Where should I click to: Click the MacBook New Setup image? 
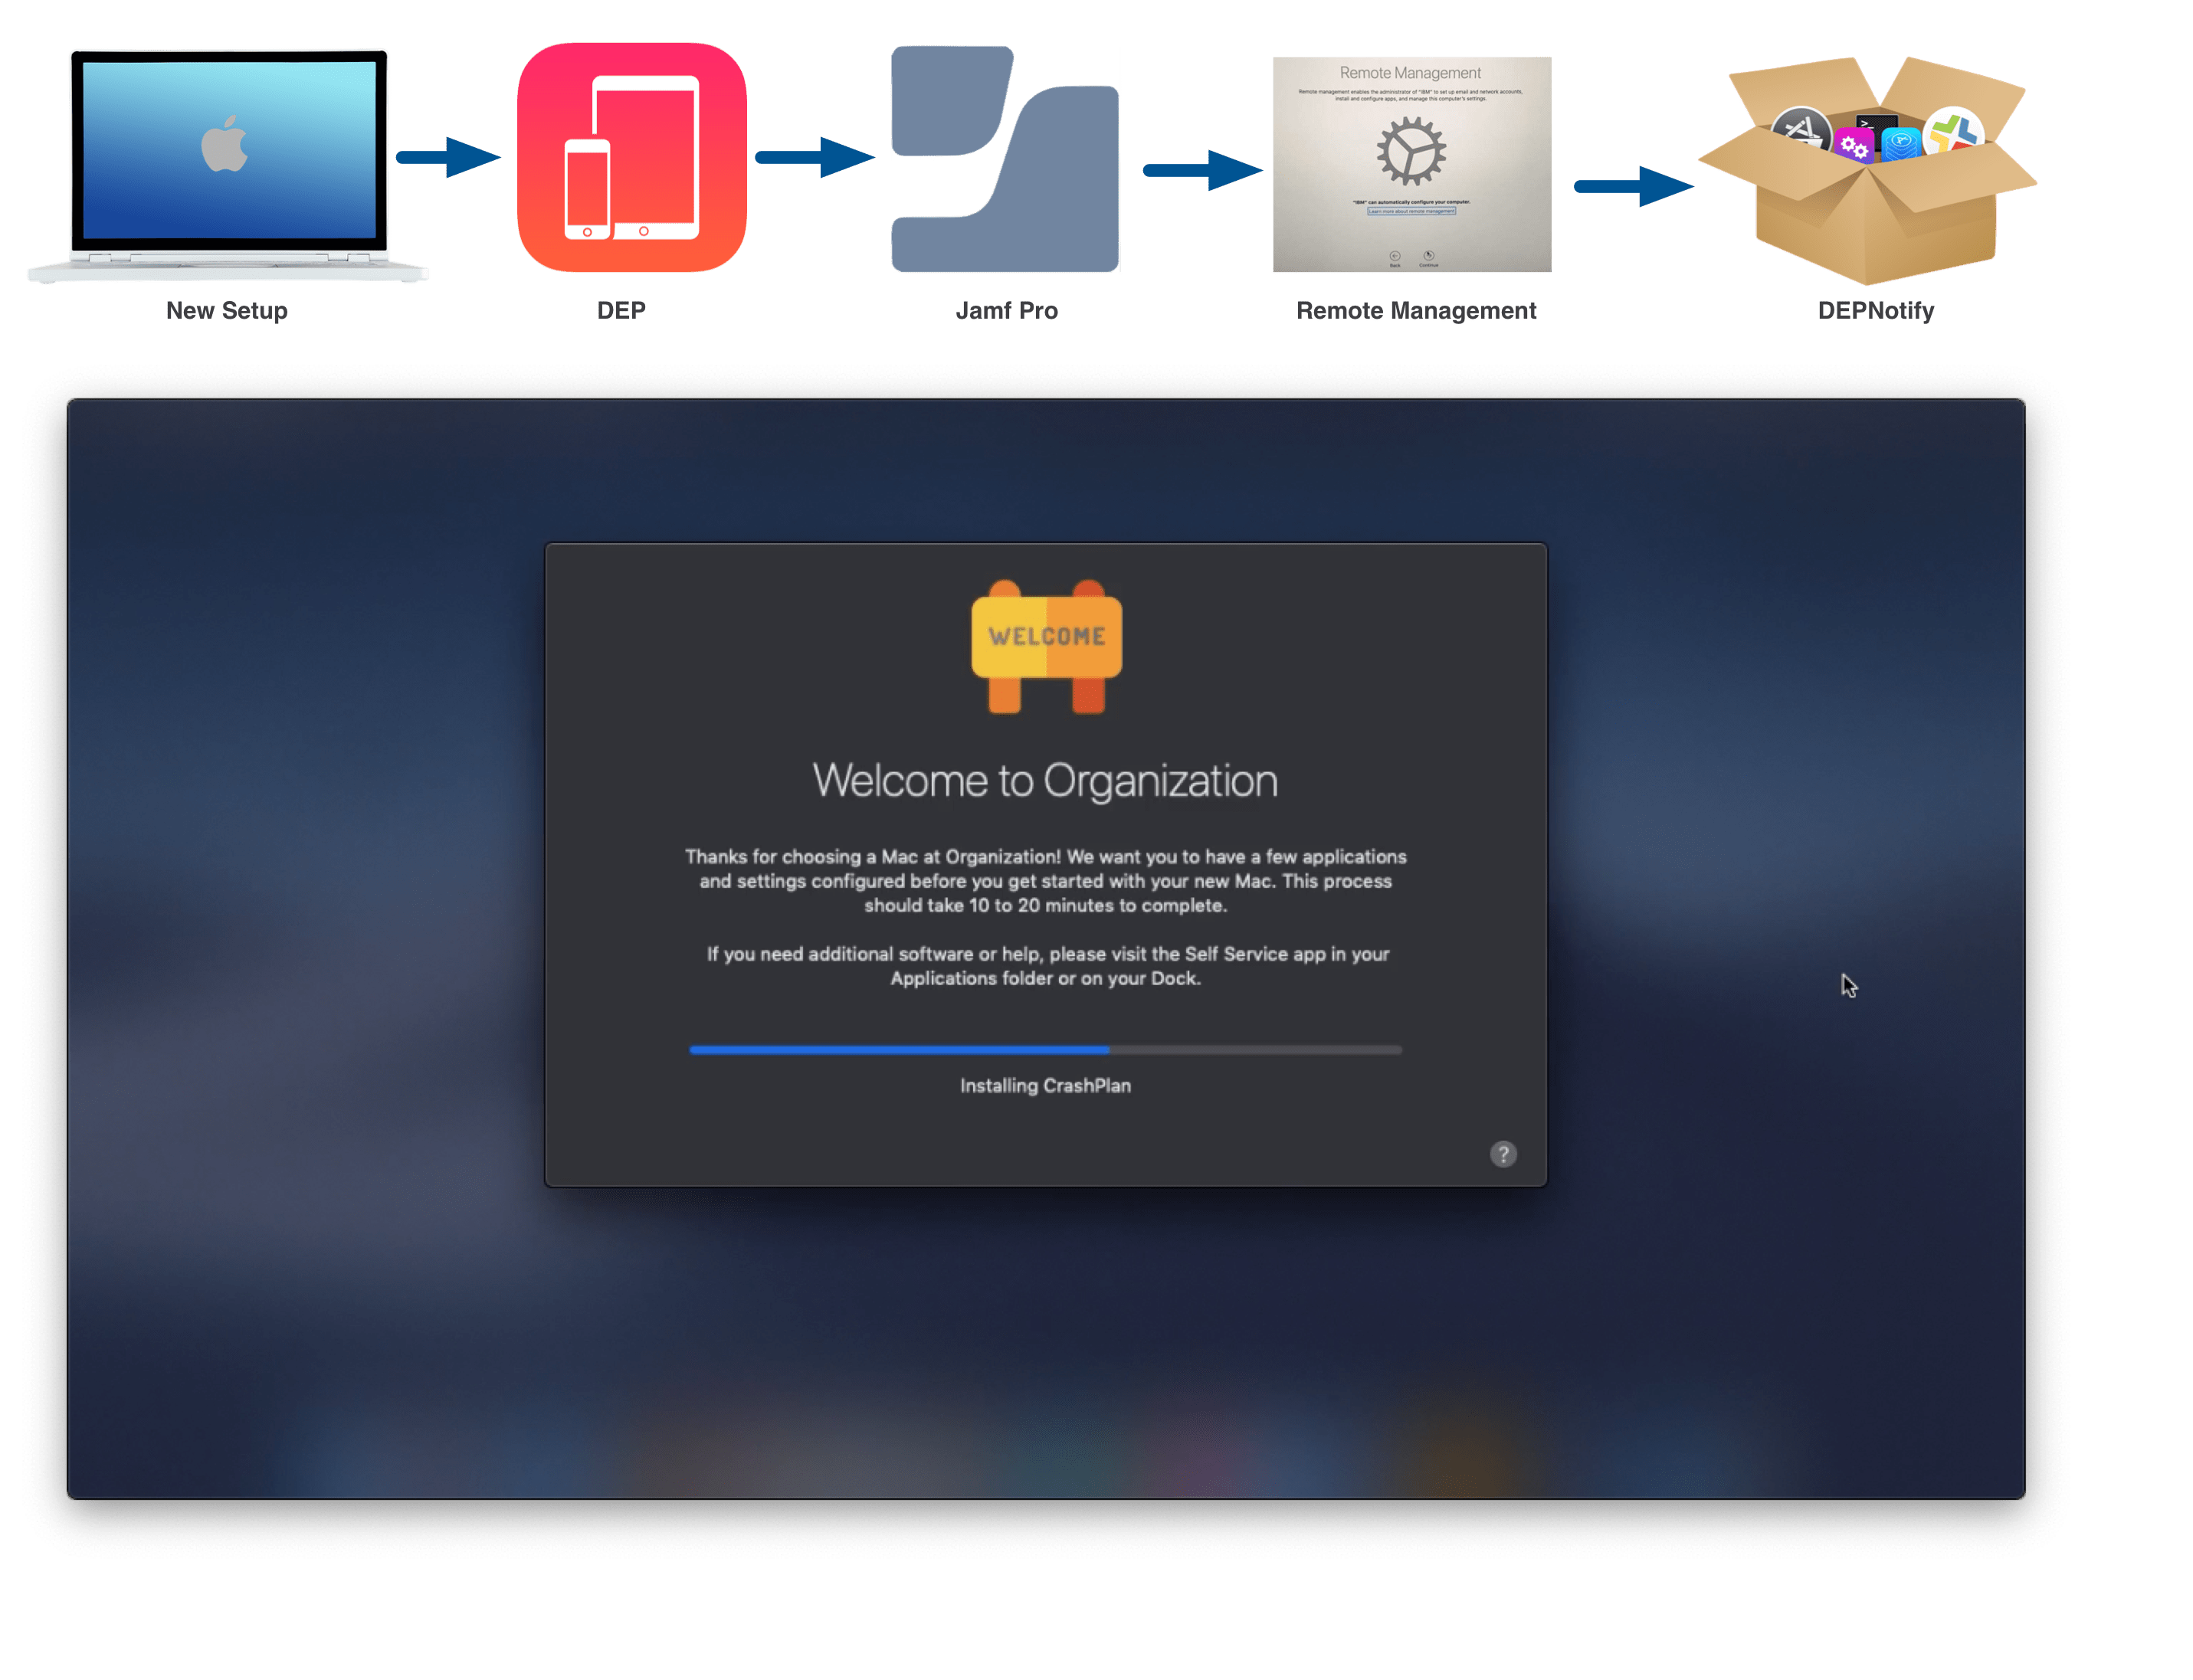(228, 166)
